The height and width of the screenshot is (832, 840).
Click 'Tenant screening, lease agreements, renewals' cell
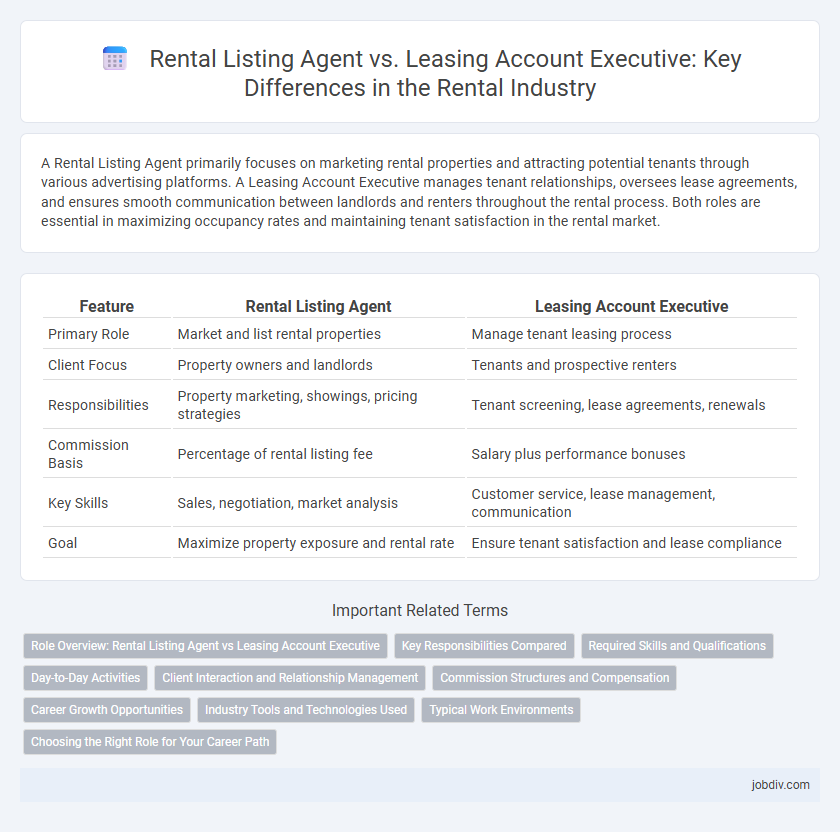coord(632,405)
